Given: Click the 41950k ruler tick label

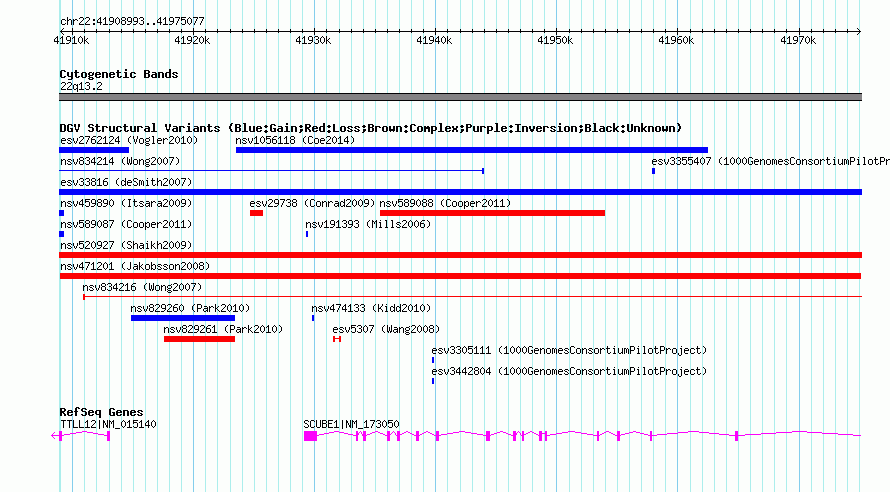Looking at the screenshot, I should tap(555, 40).
